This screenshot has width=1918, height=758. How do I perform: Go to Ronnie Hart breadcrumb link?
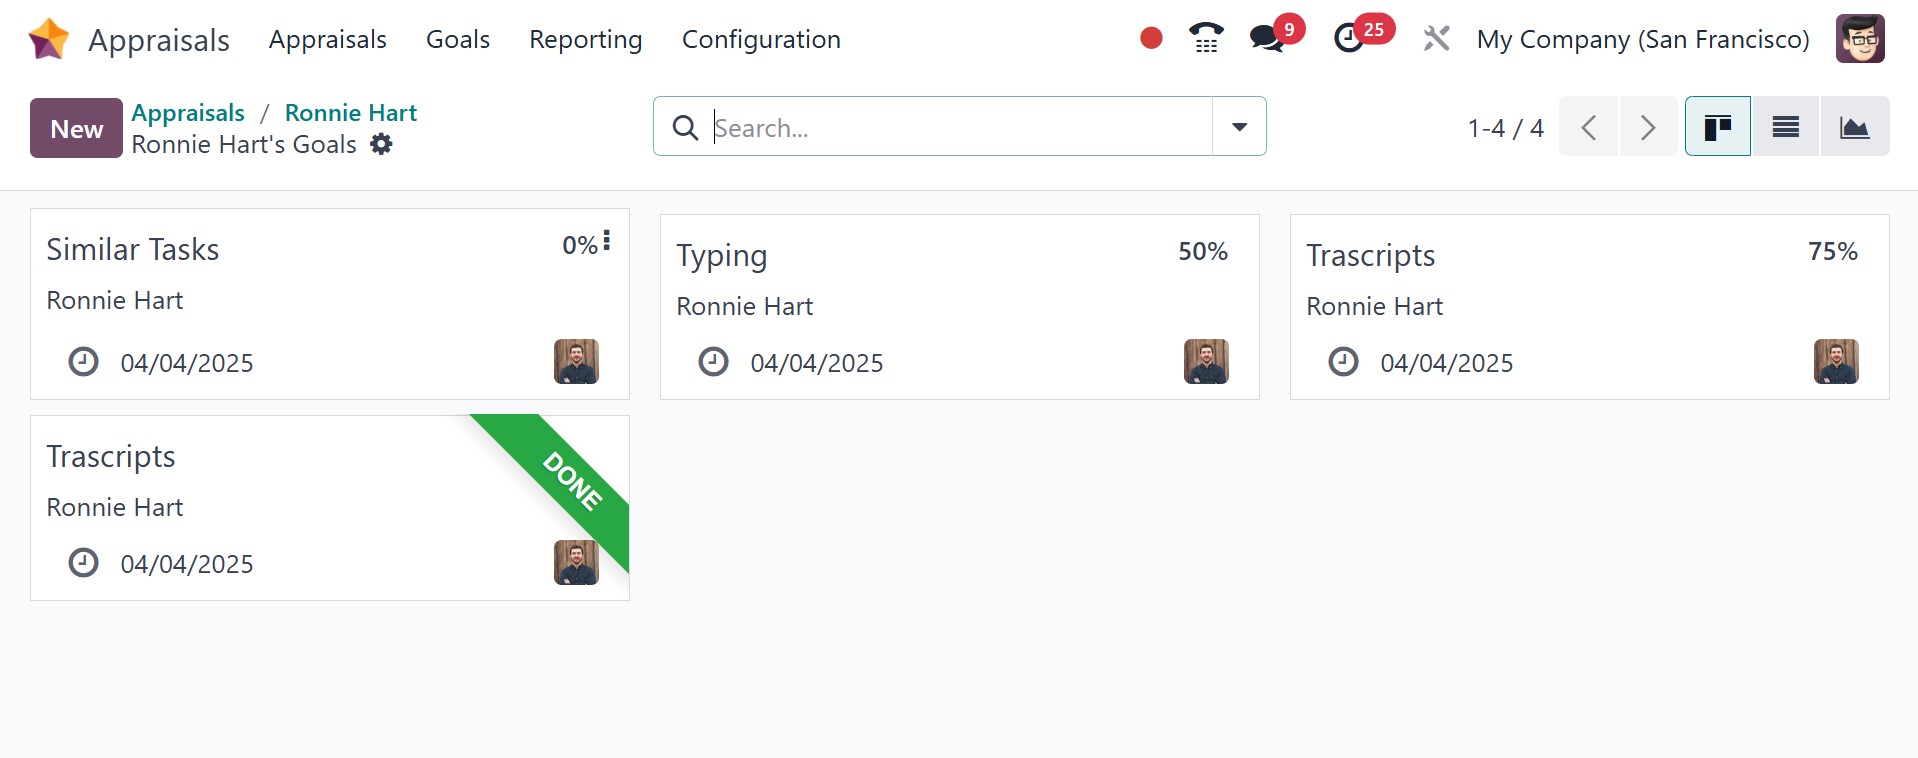click(350, 113)
